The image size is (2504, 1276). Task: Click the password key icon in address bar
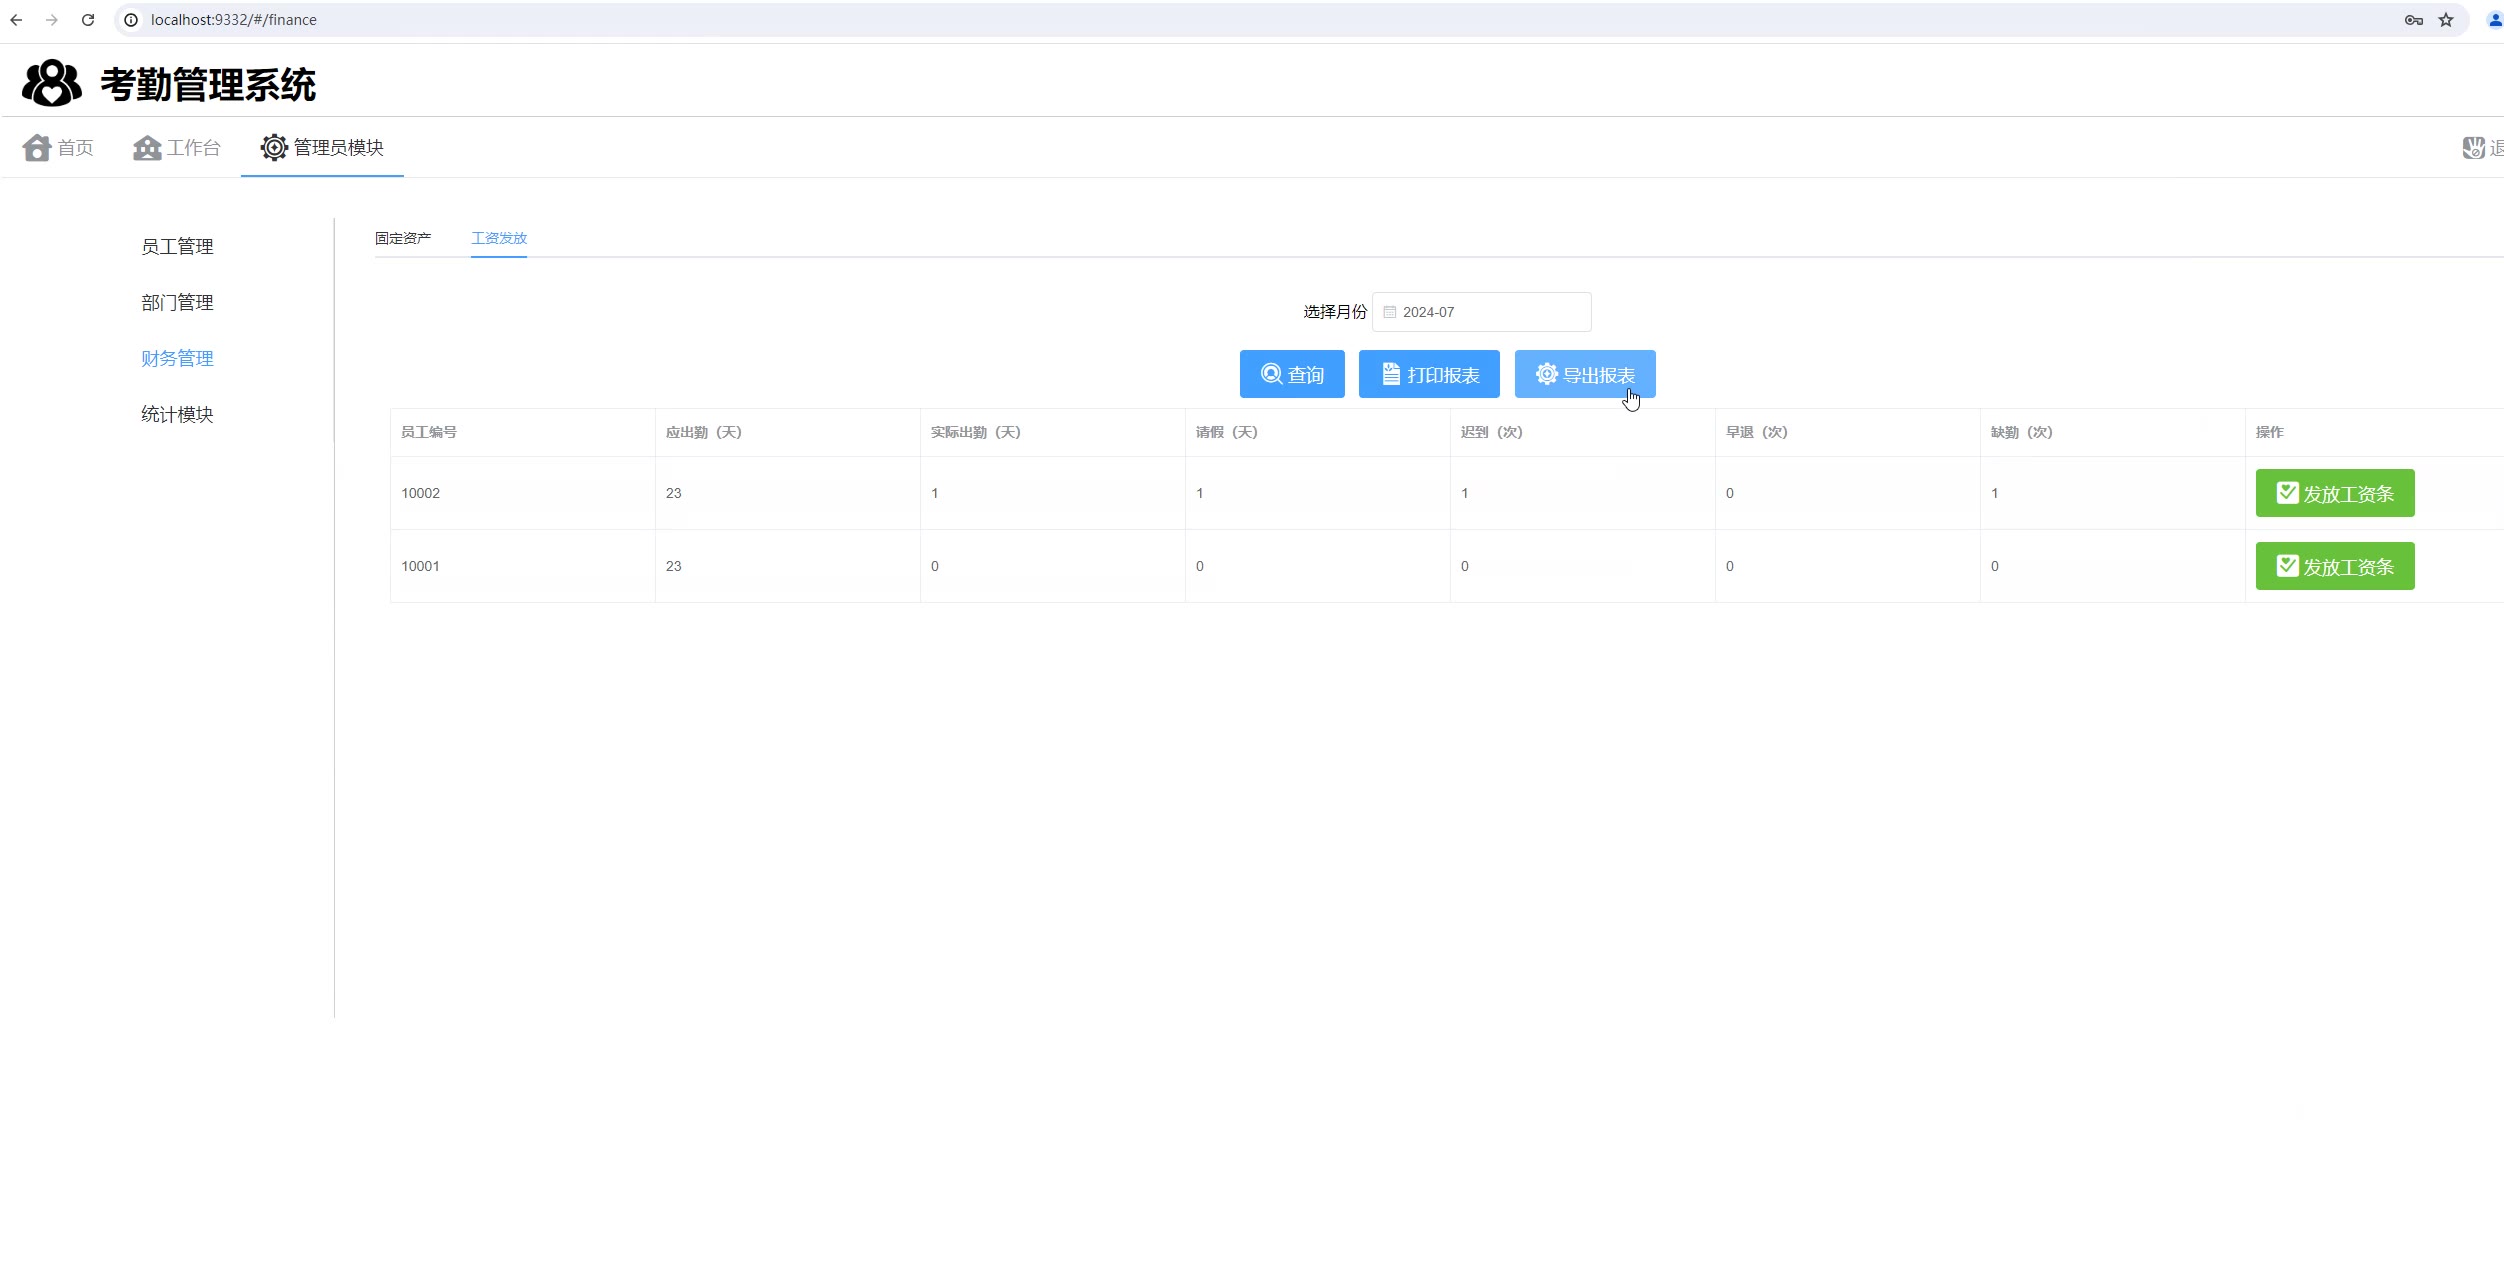[2413, 20]
